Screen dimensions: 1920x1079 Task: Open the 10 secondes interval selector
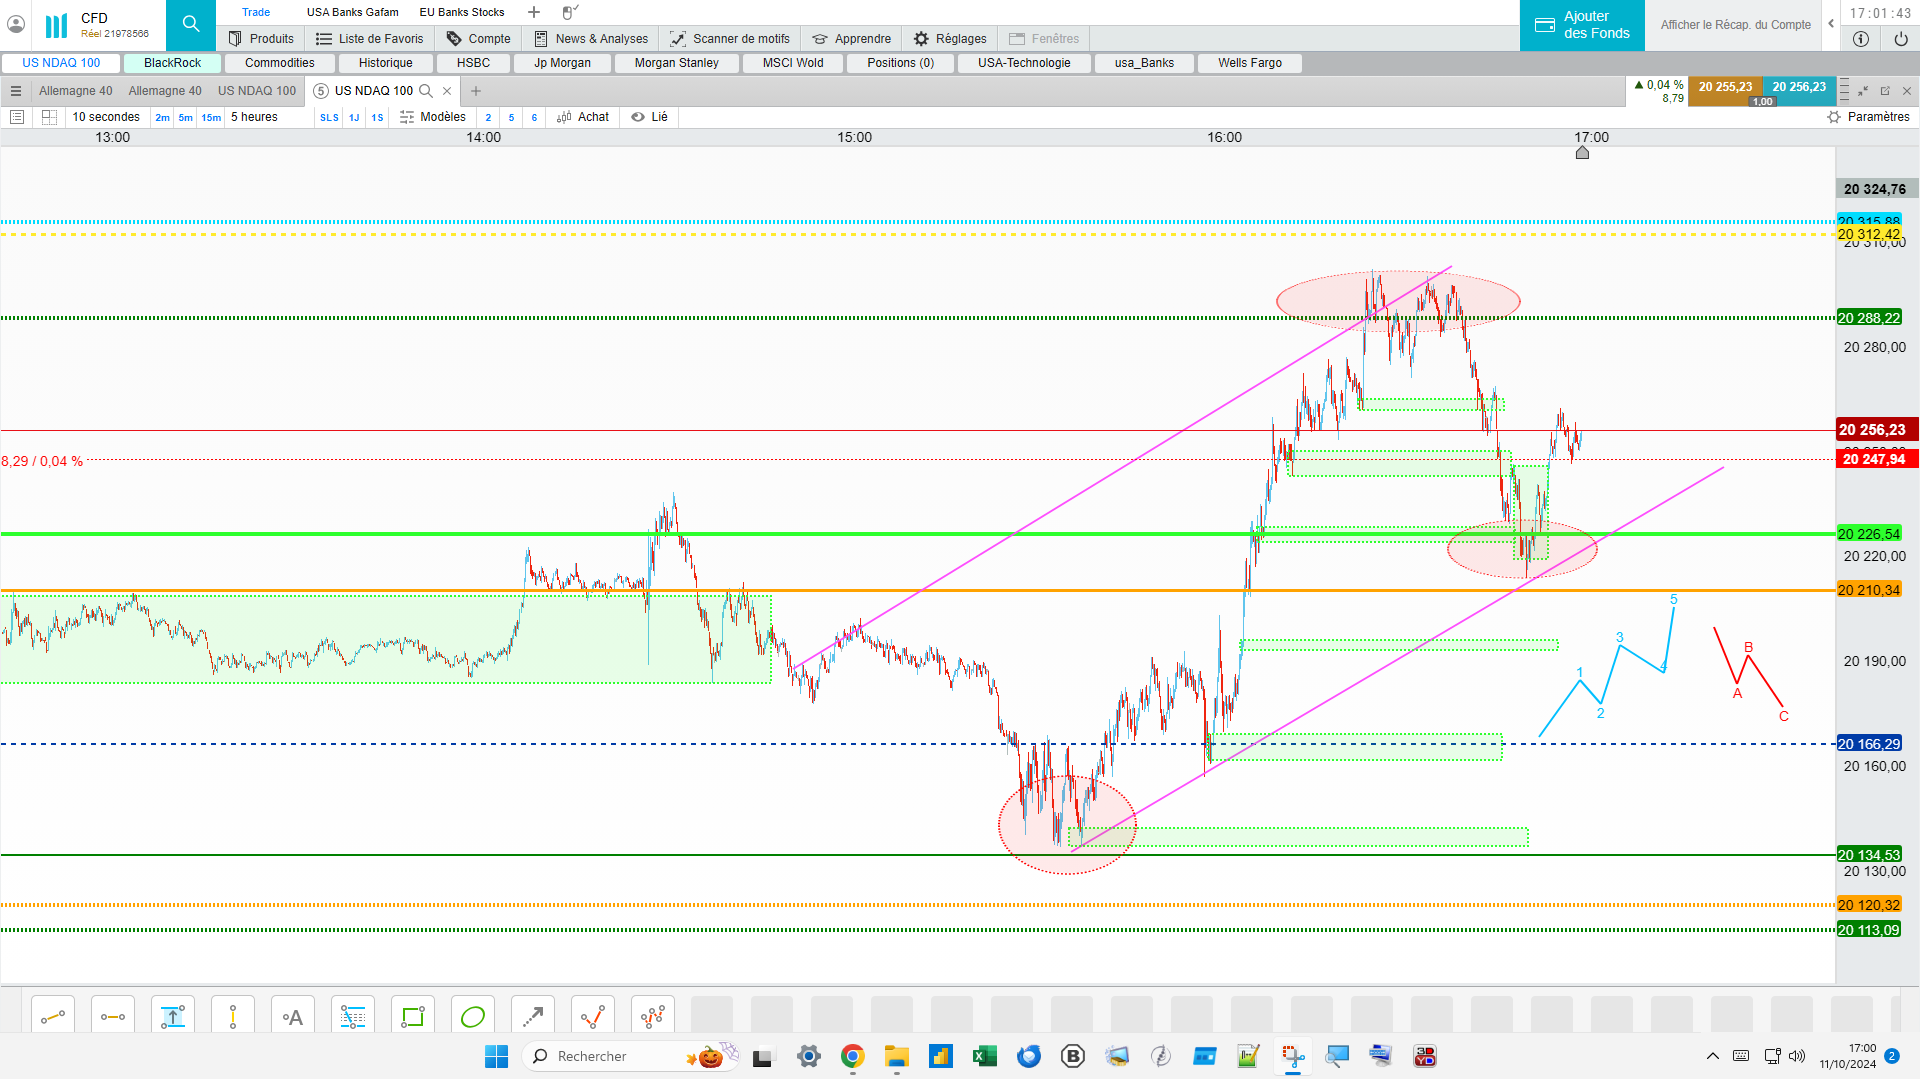tap(106, 117)
